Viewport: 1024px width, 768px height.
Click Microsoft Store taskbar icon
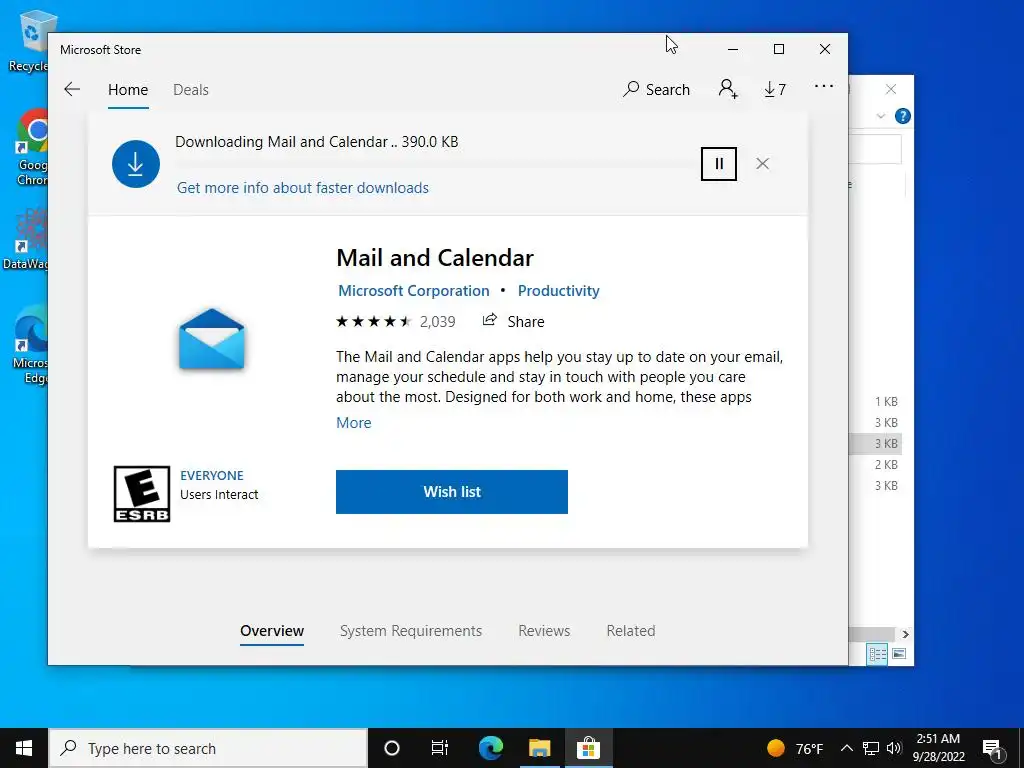[588, 748]
